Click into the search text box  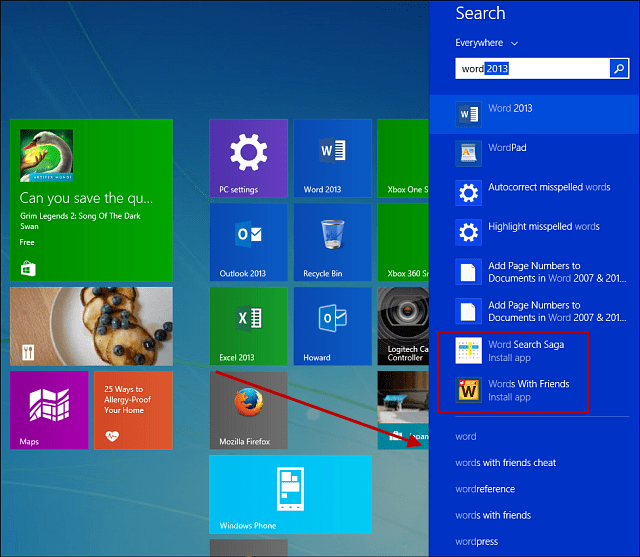click(x=532, y=69)
